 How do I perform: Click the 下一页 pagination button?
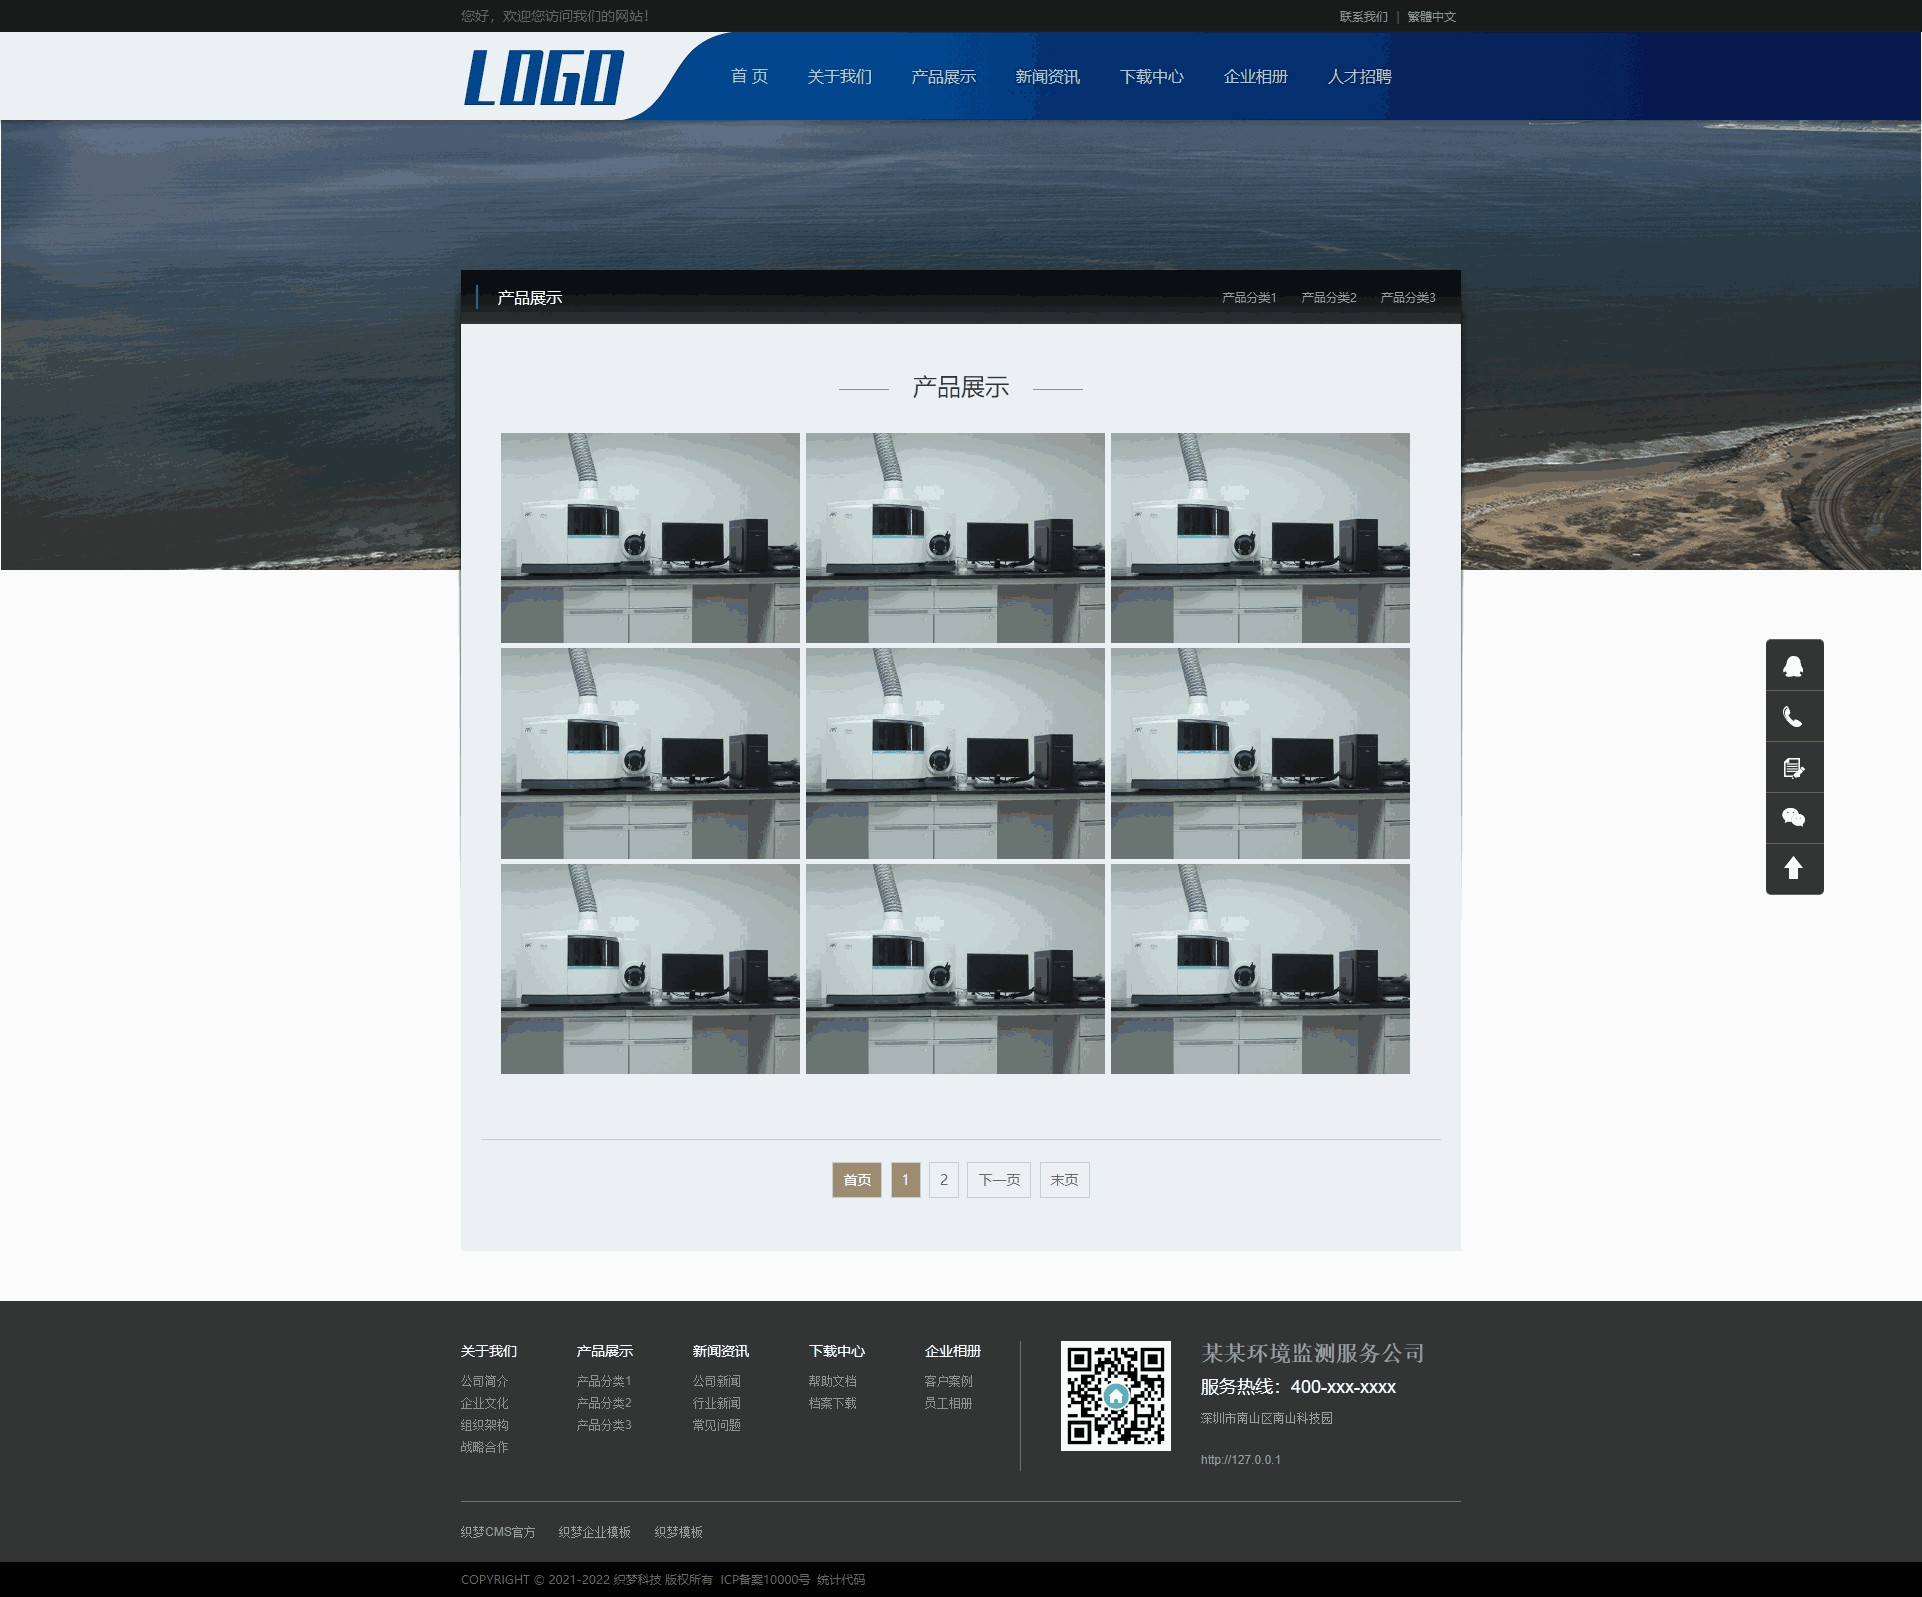[998, 1180]
